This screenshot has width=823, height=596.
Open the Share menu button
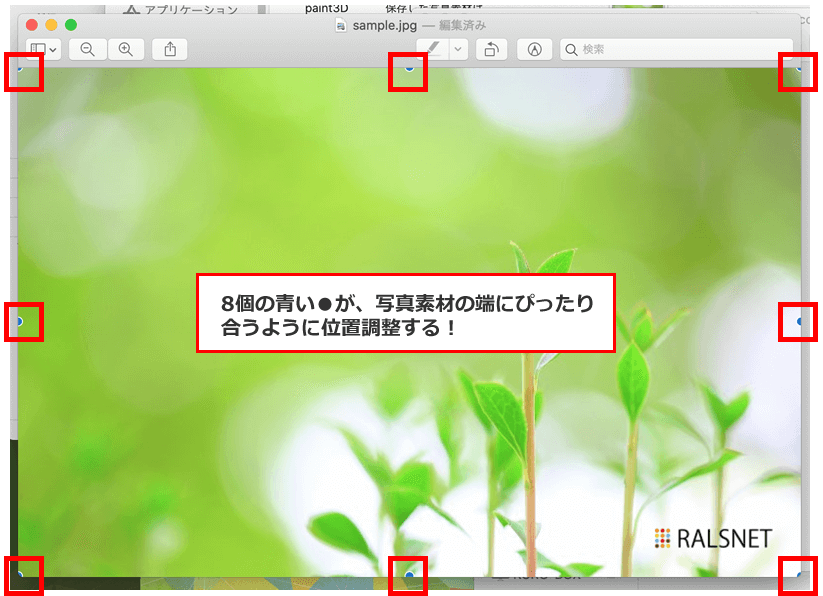(170, 49)
